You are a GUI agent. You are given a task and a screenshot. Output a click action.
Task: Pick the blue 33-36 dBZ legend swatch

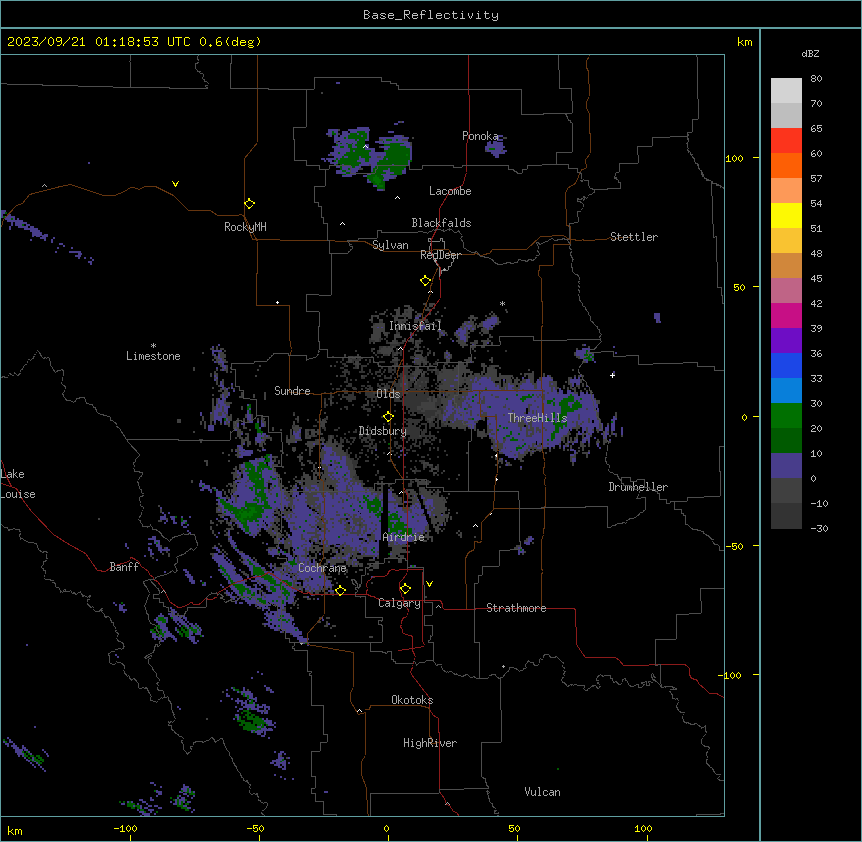[x=786, y=365]
